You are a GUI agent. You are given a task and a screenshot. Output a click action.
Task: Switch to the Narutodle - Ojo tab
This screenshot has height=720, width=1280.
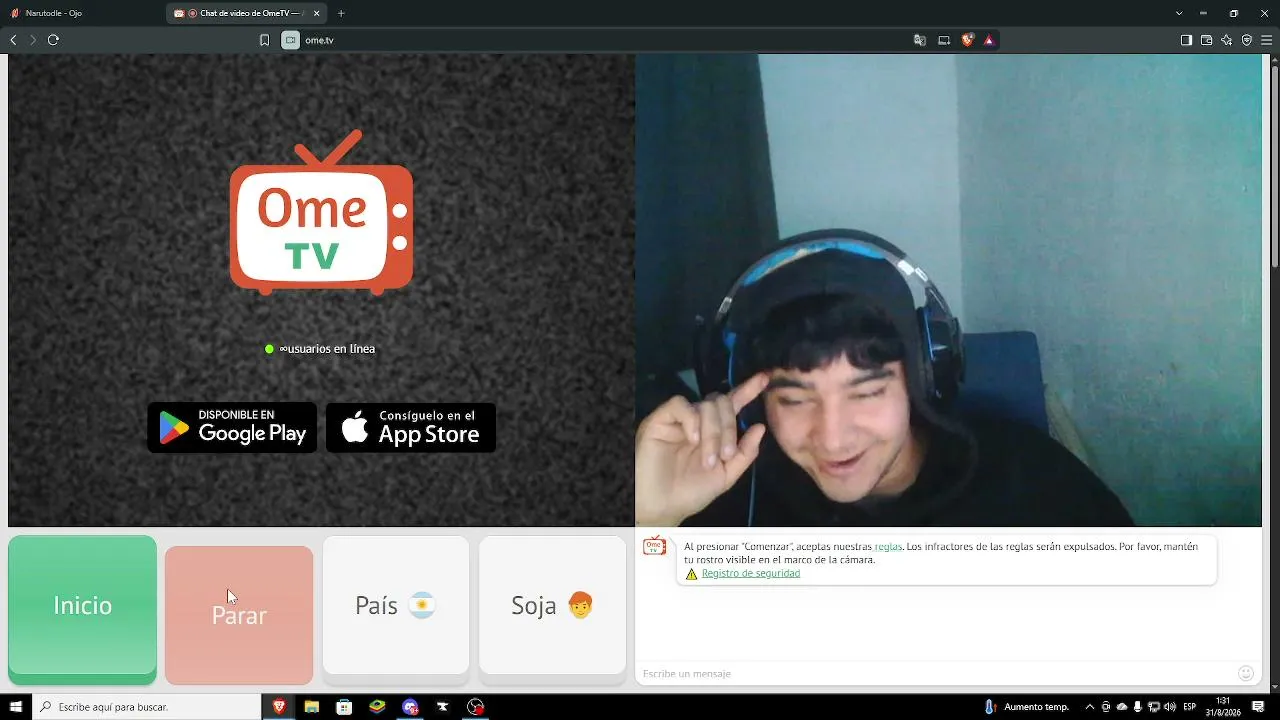(85, 13)
